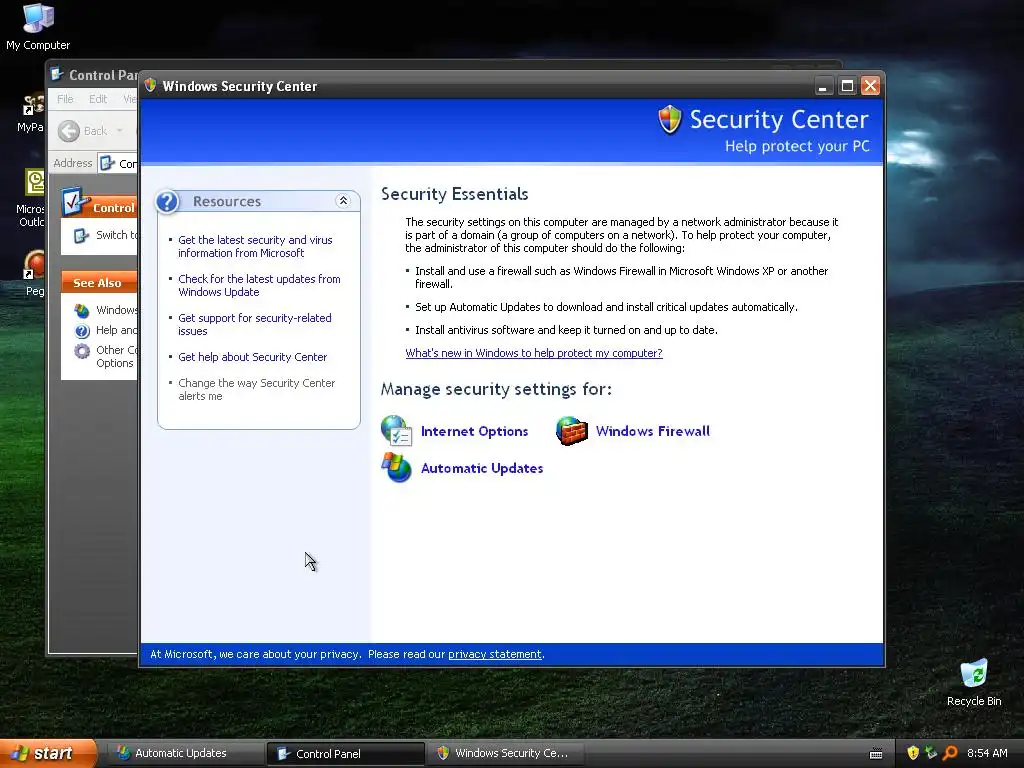The image size is (1024, 768).
Task: Click the keyboard icon beside system tray
Action: (876, 754)
